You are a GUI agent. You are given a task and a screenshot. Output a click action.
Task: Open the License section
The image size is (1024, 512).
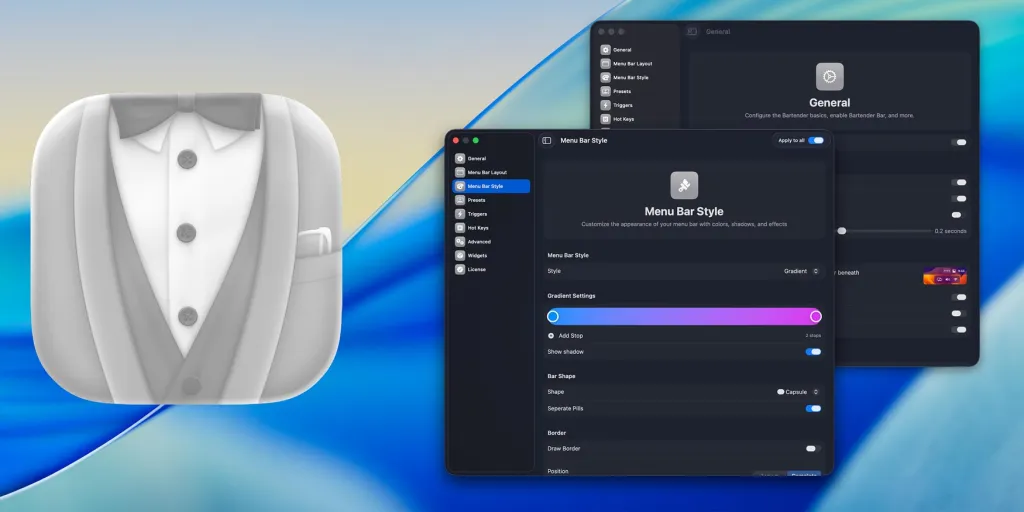click(x=476, y=269)
